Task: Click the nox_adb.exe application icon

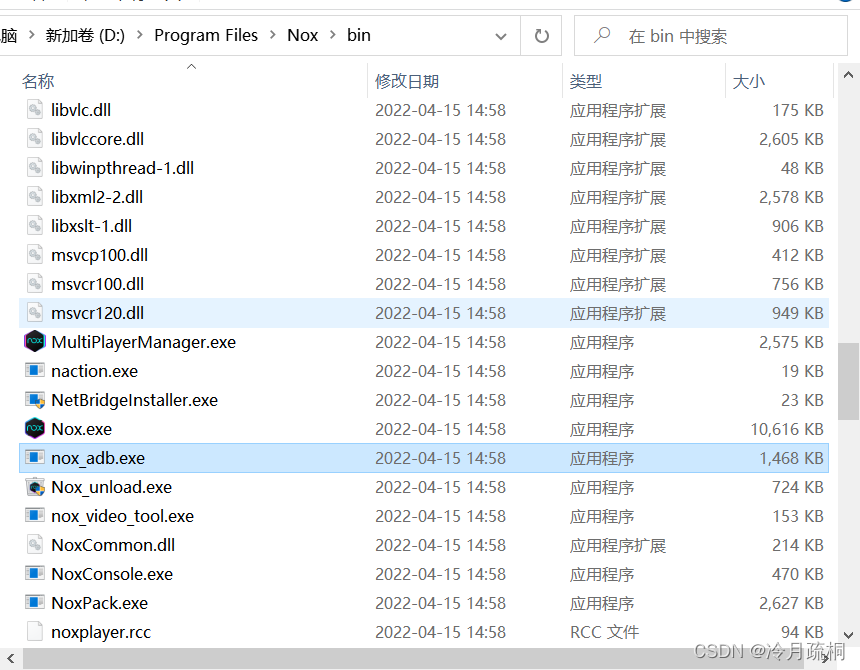Action: (35, 457)
